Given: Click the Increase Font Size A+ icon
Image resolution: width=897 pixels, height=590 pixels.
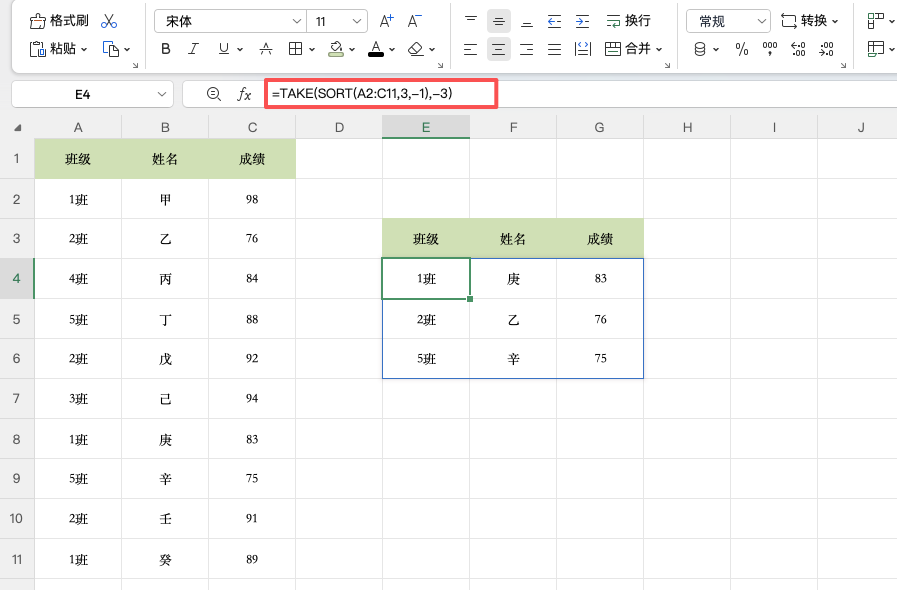Looking at the screenshot, I should coord(386,19).
